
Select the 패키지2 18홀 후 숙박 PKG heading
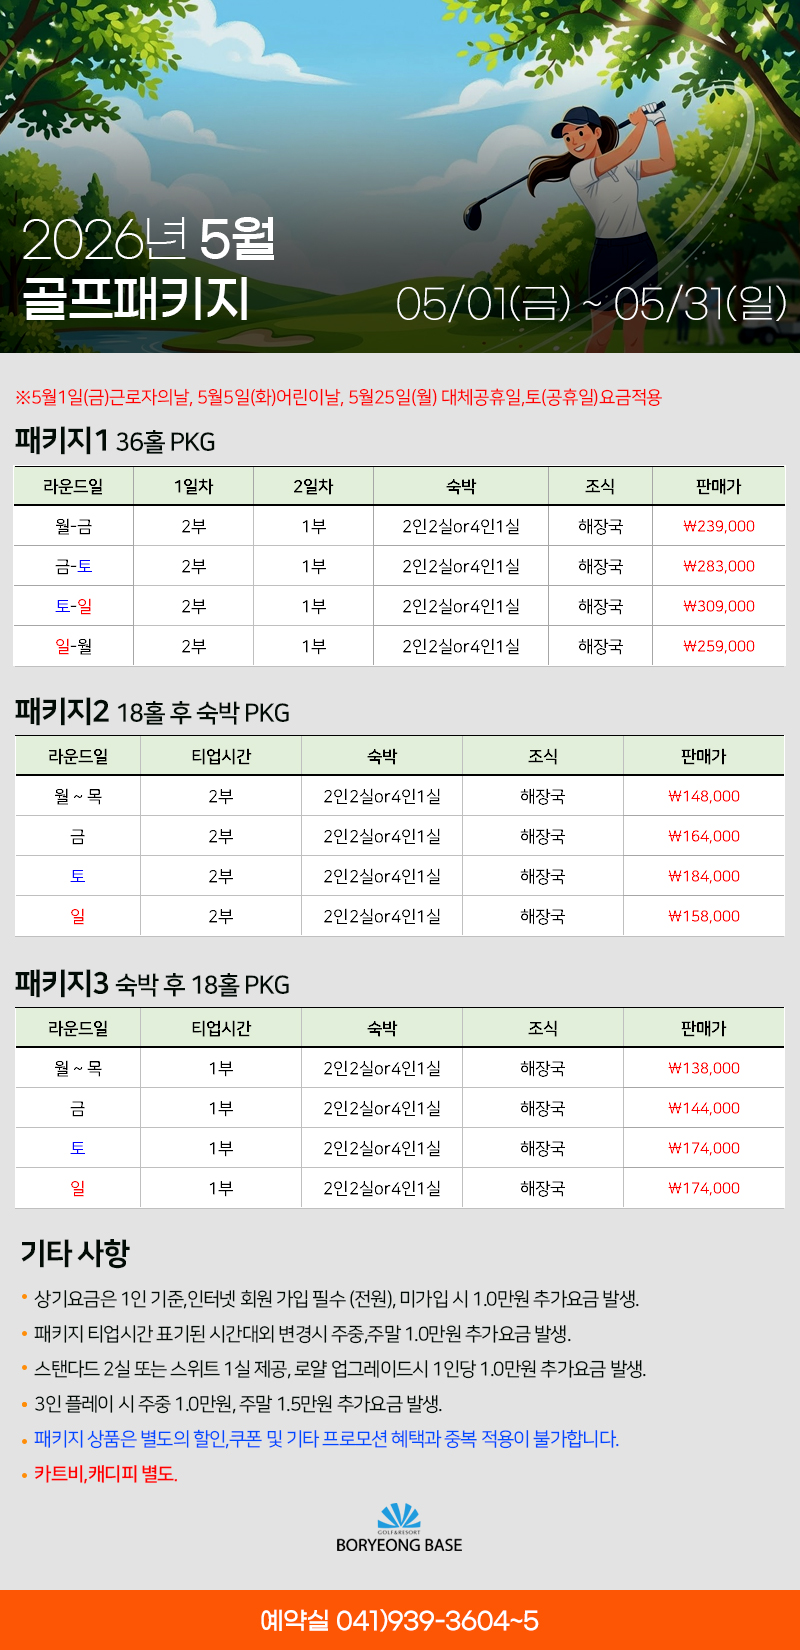click(152, 712)
